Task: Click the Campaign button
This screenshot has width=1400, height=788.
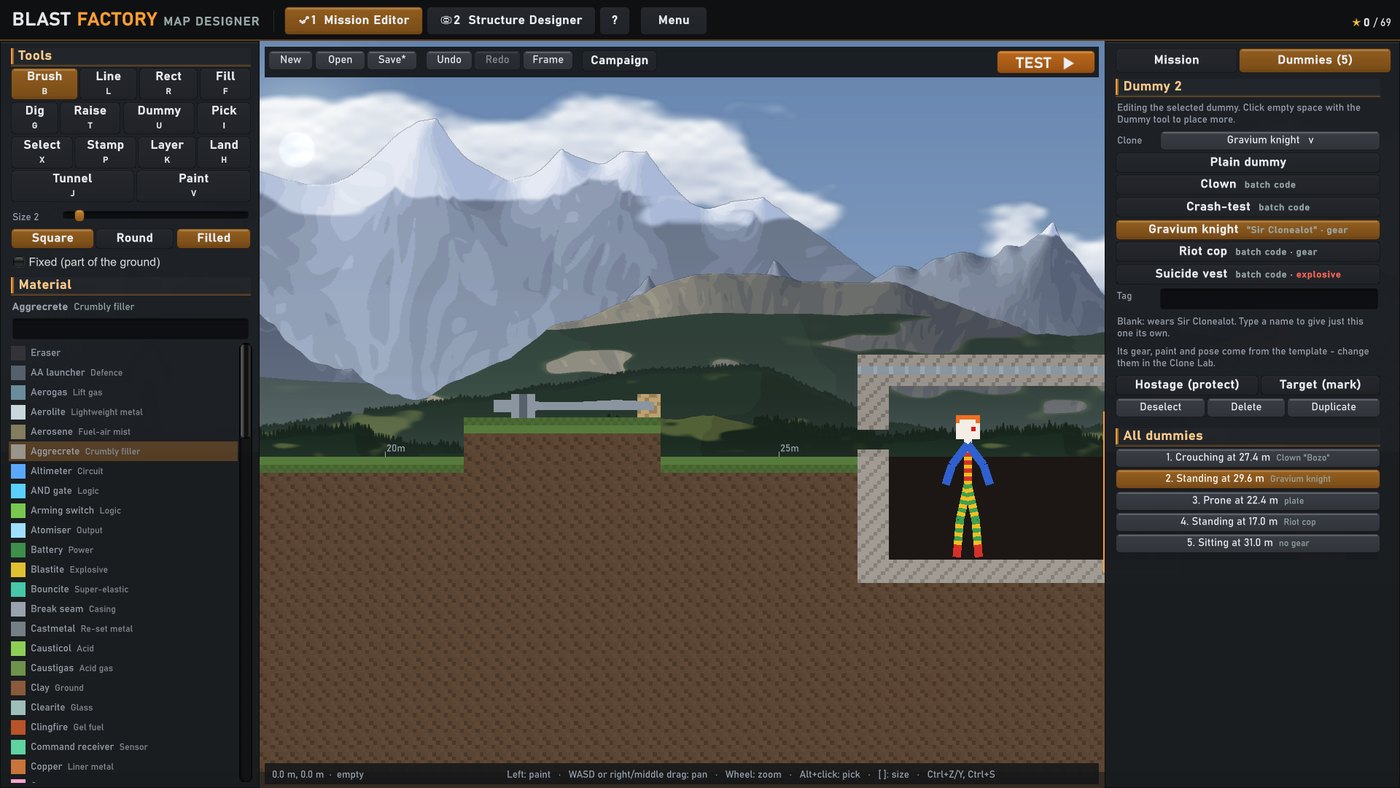Action: [620, 60]
